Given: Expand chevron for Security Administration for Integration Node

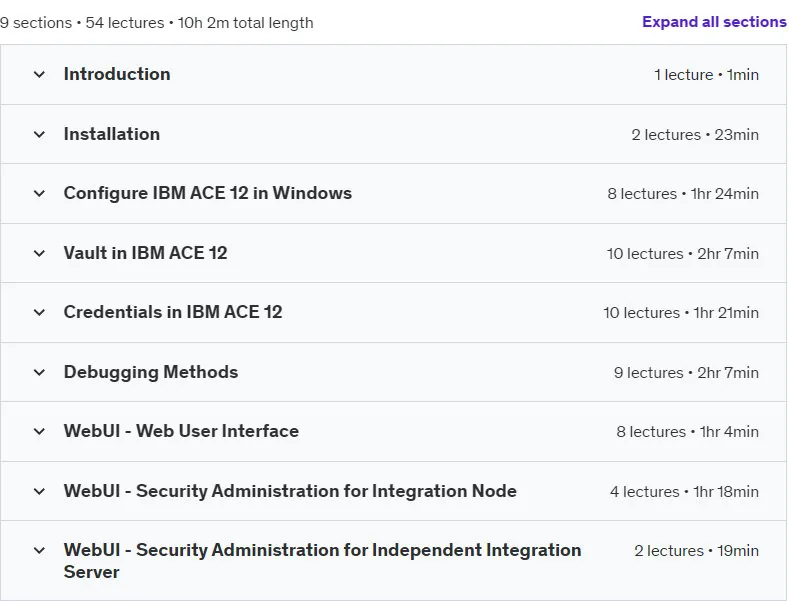Looking at the screenshot, I should point(39,491).
